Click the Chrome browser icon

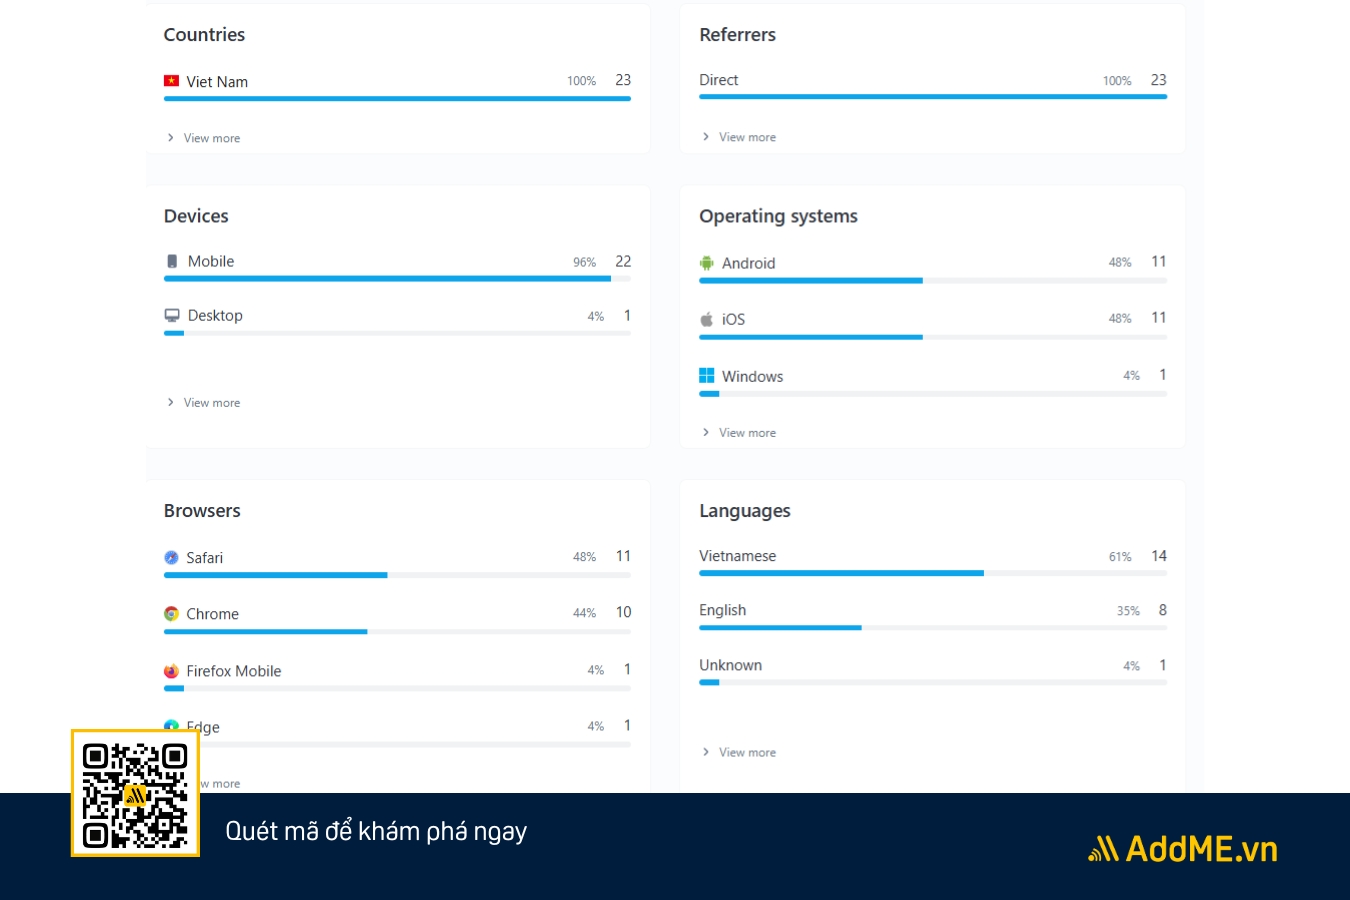pyautogui.click(x=171, y=614)
